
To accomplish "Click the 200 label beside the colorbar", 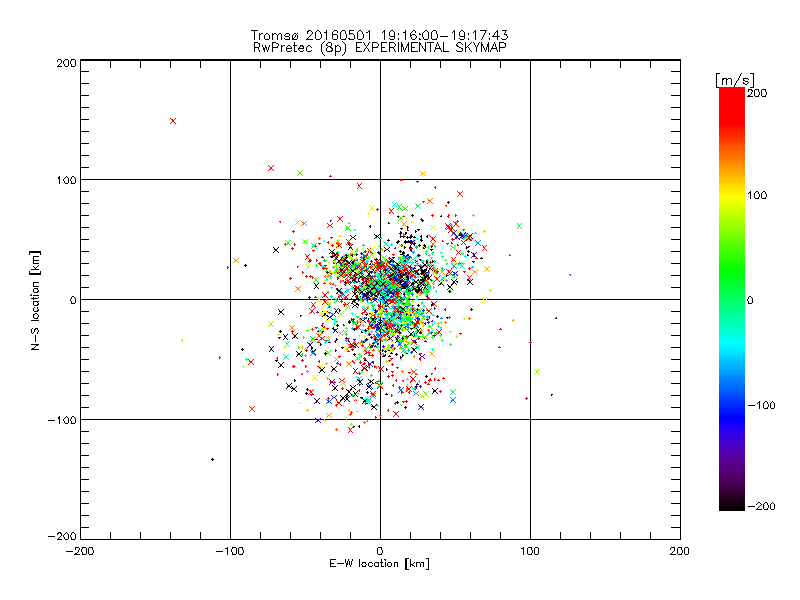I will 757,93.
